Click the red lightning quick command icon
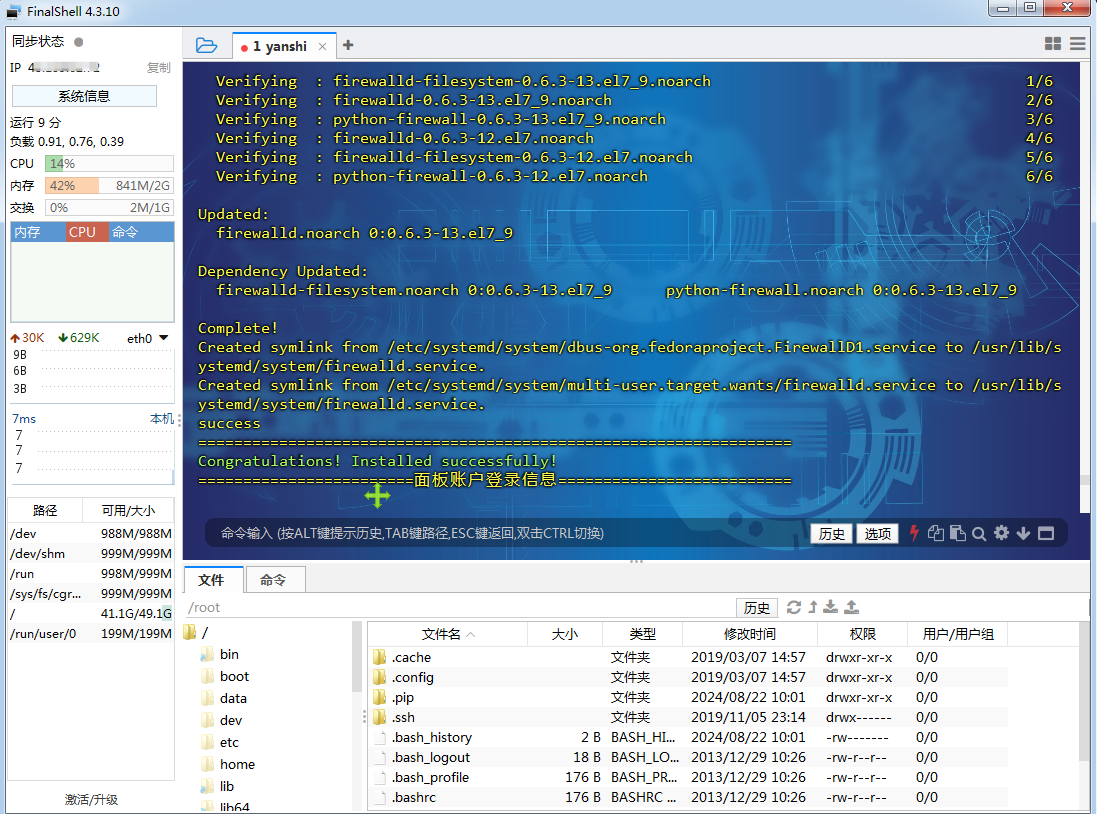The height and width of the screenshot is (814, 1097). [x=913, y=533]
